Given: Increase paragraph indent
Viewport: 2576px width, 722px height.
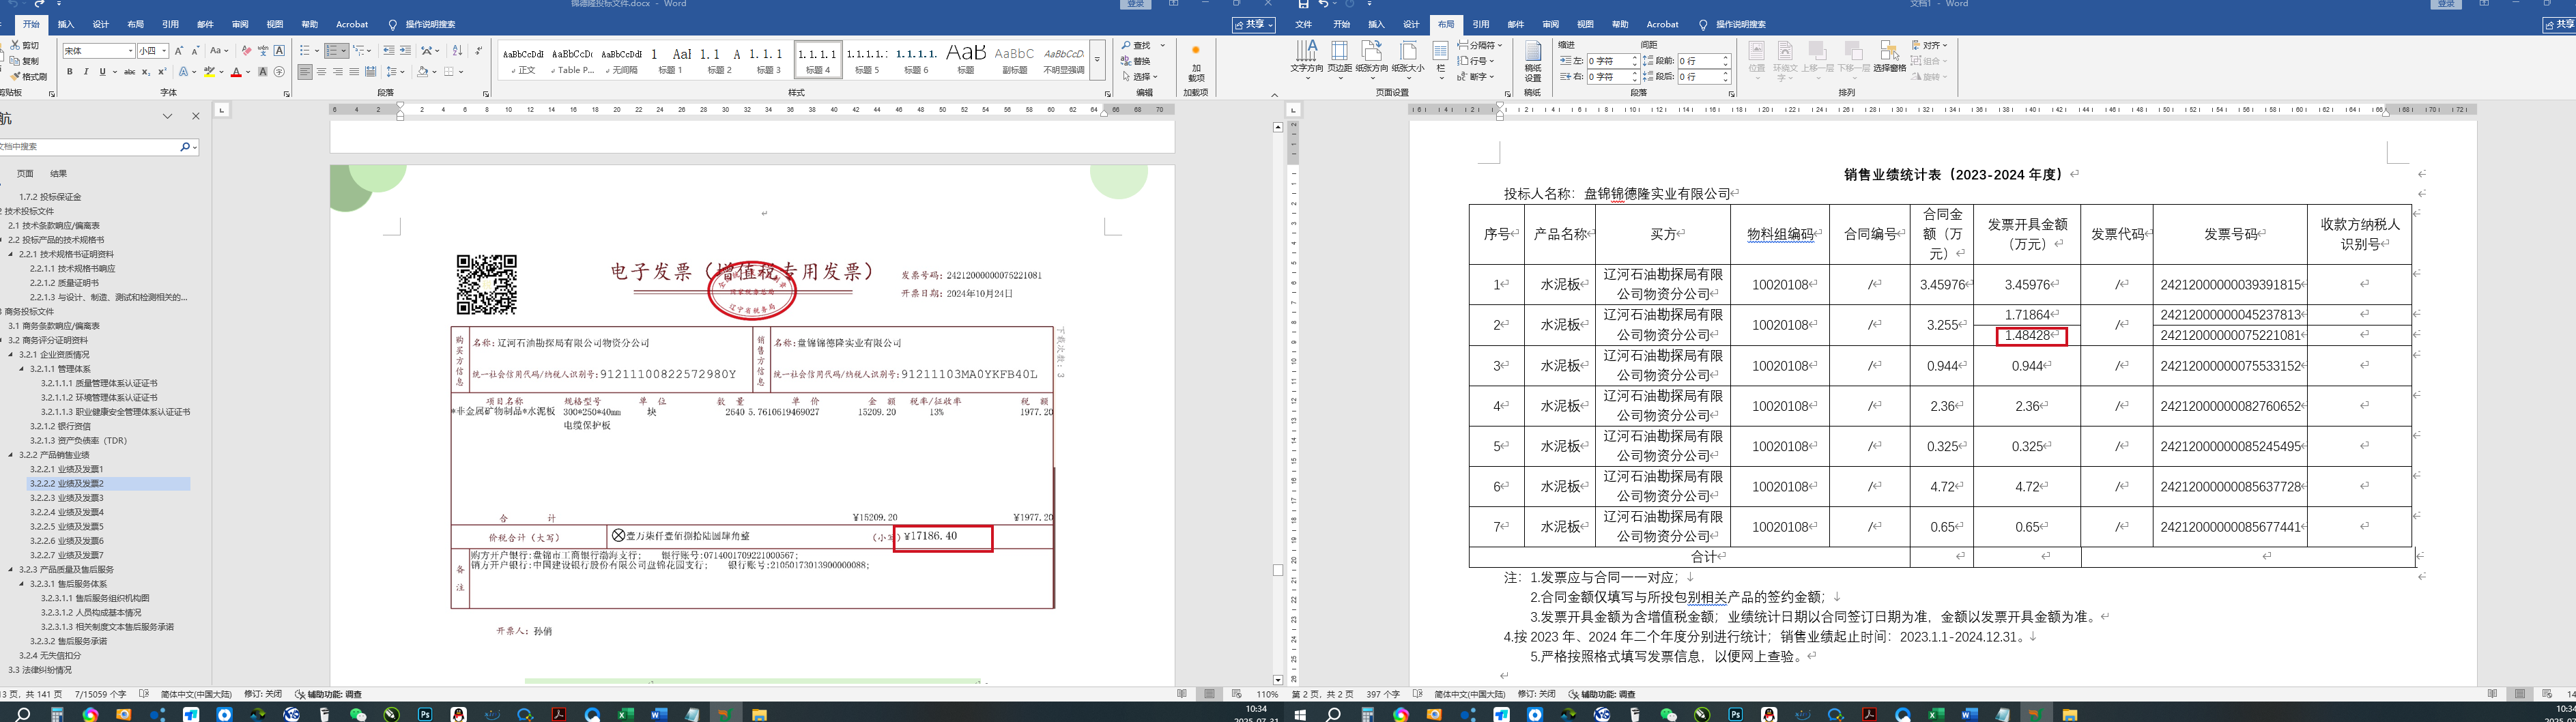Looking at the screenshot, I should pyautogui.click(x=405, y=51).
